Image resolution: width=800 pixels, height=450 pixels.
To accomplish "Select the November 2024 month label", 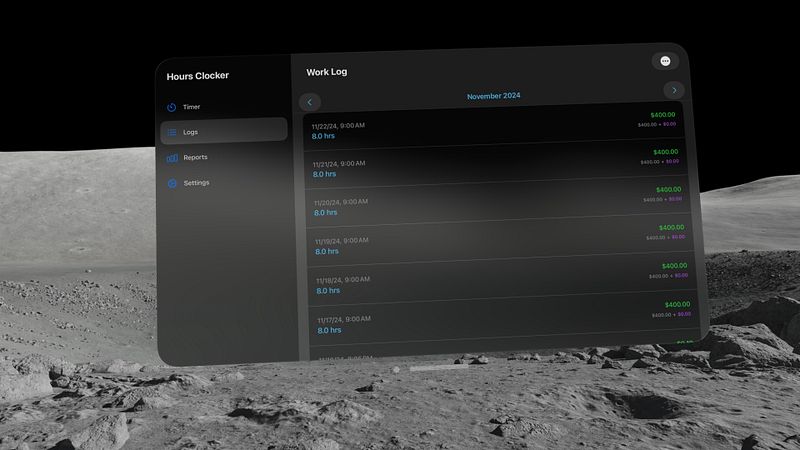I will click(493, 96).
